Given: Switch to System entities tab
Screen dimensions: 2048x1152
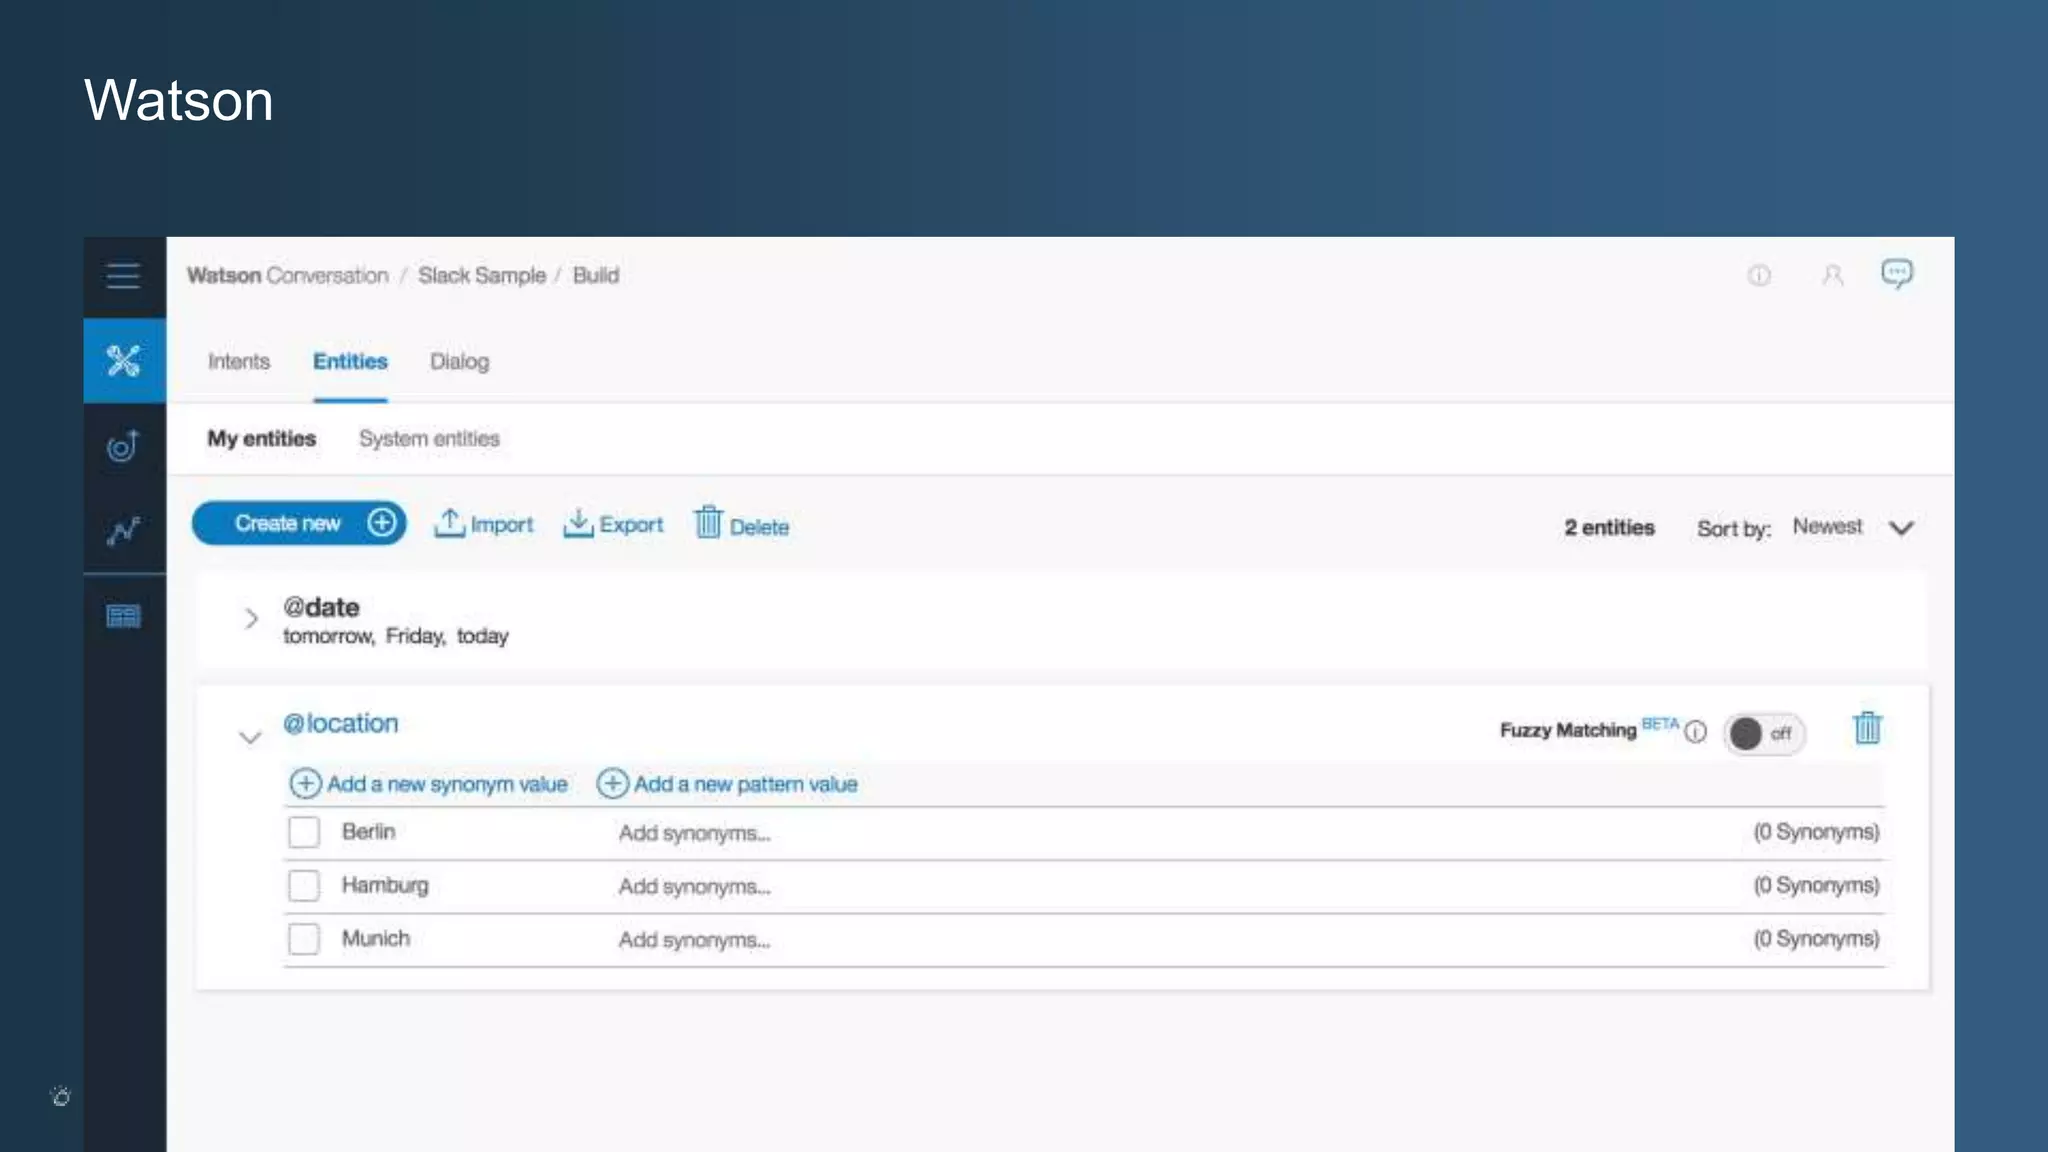Looking at the screenshot, I should (429, 438).
